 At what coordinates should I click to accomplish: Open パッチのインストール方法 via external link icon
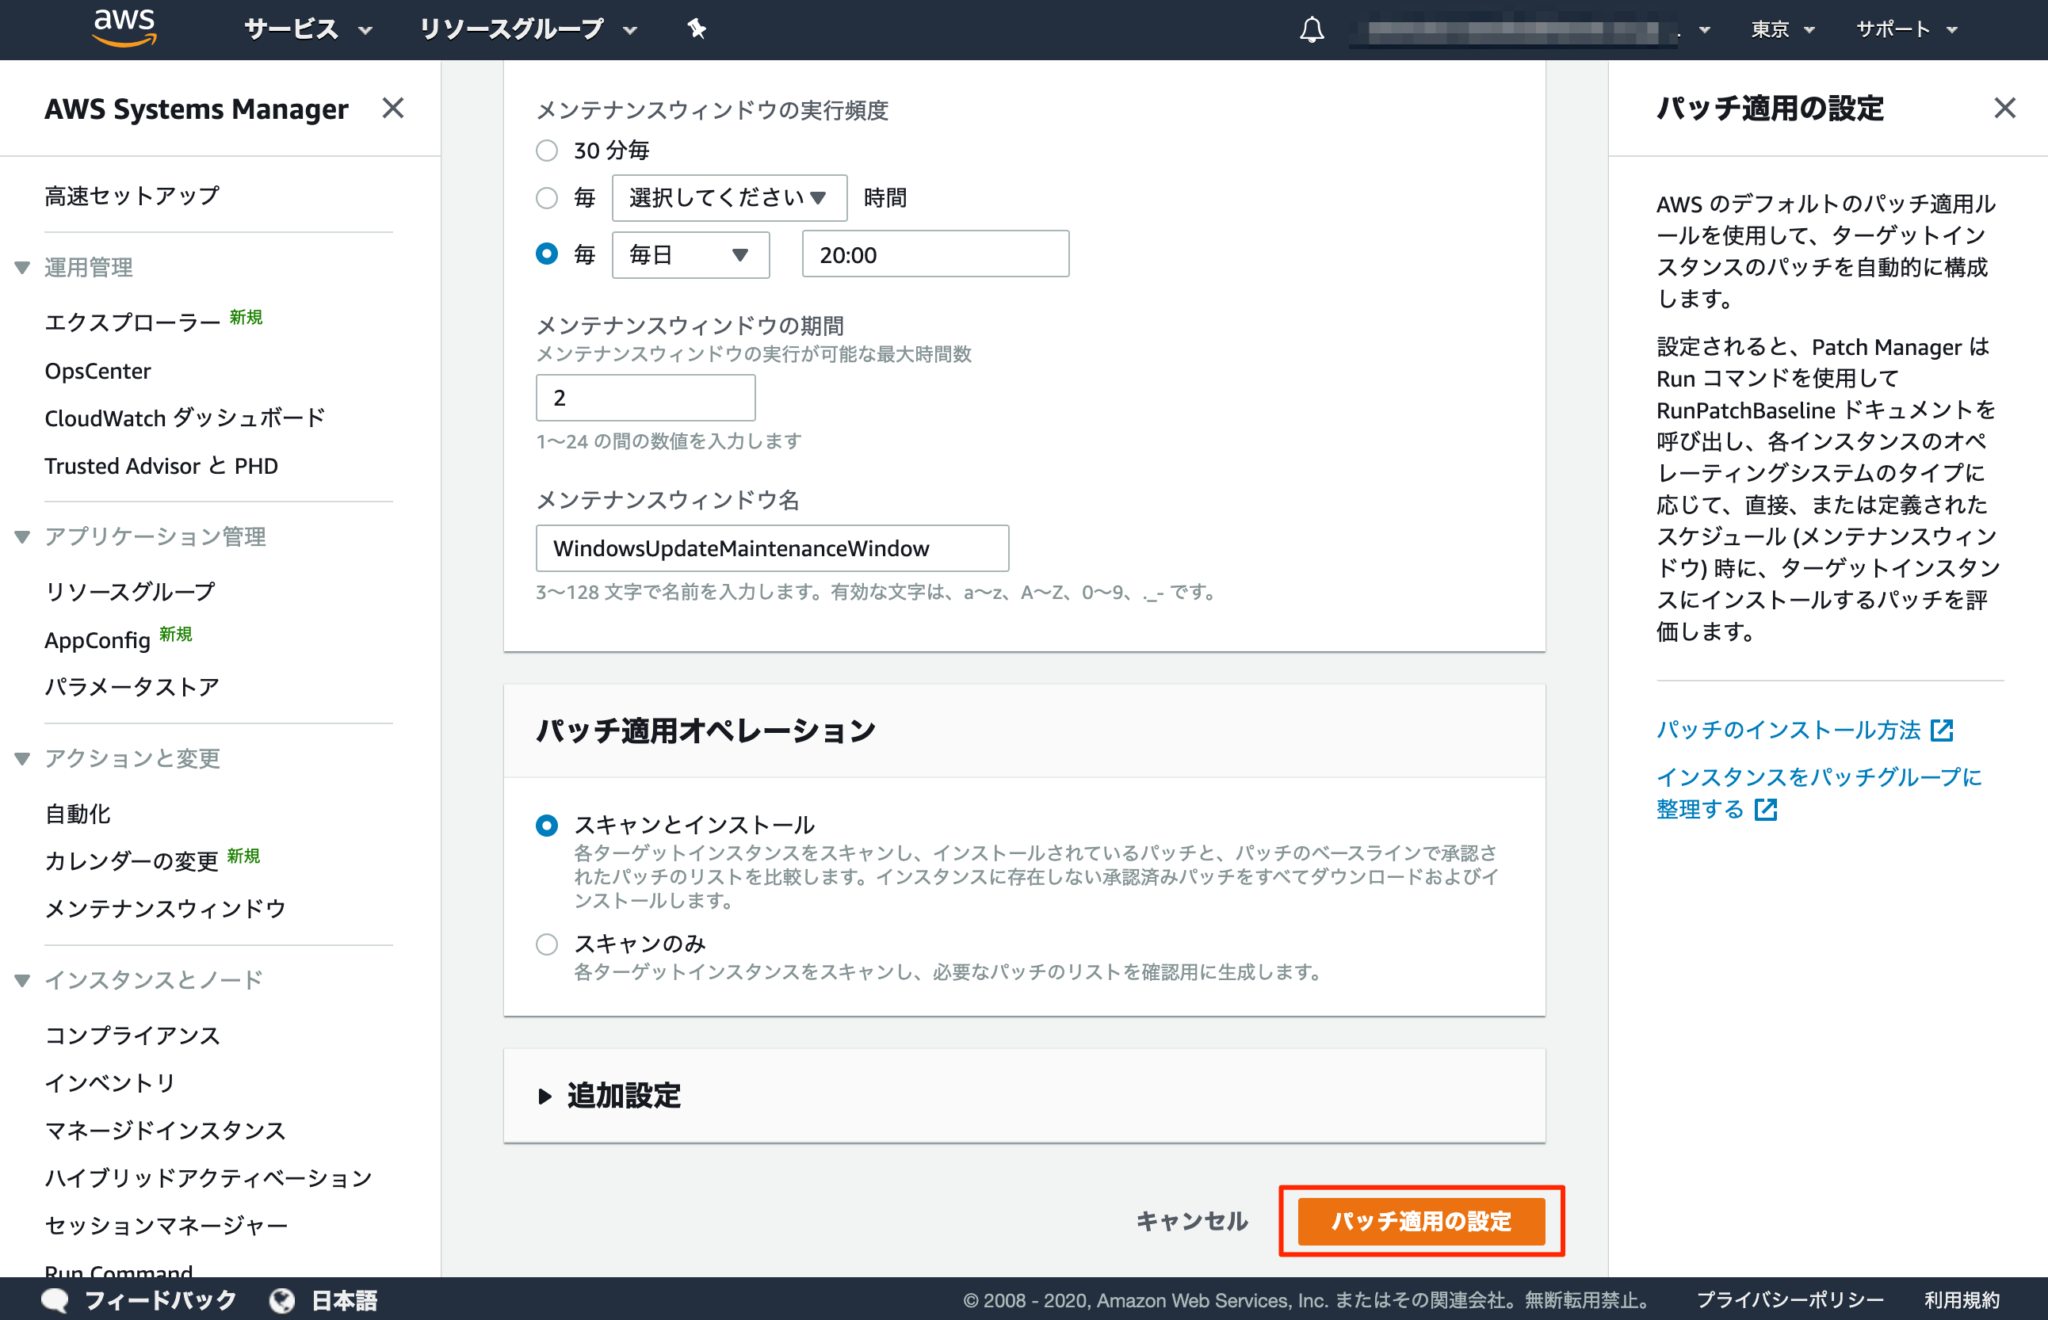pos(1941,729)
